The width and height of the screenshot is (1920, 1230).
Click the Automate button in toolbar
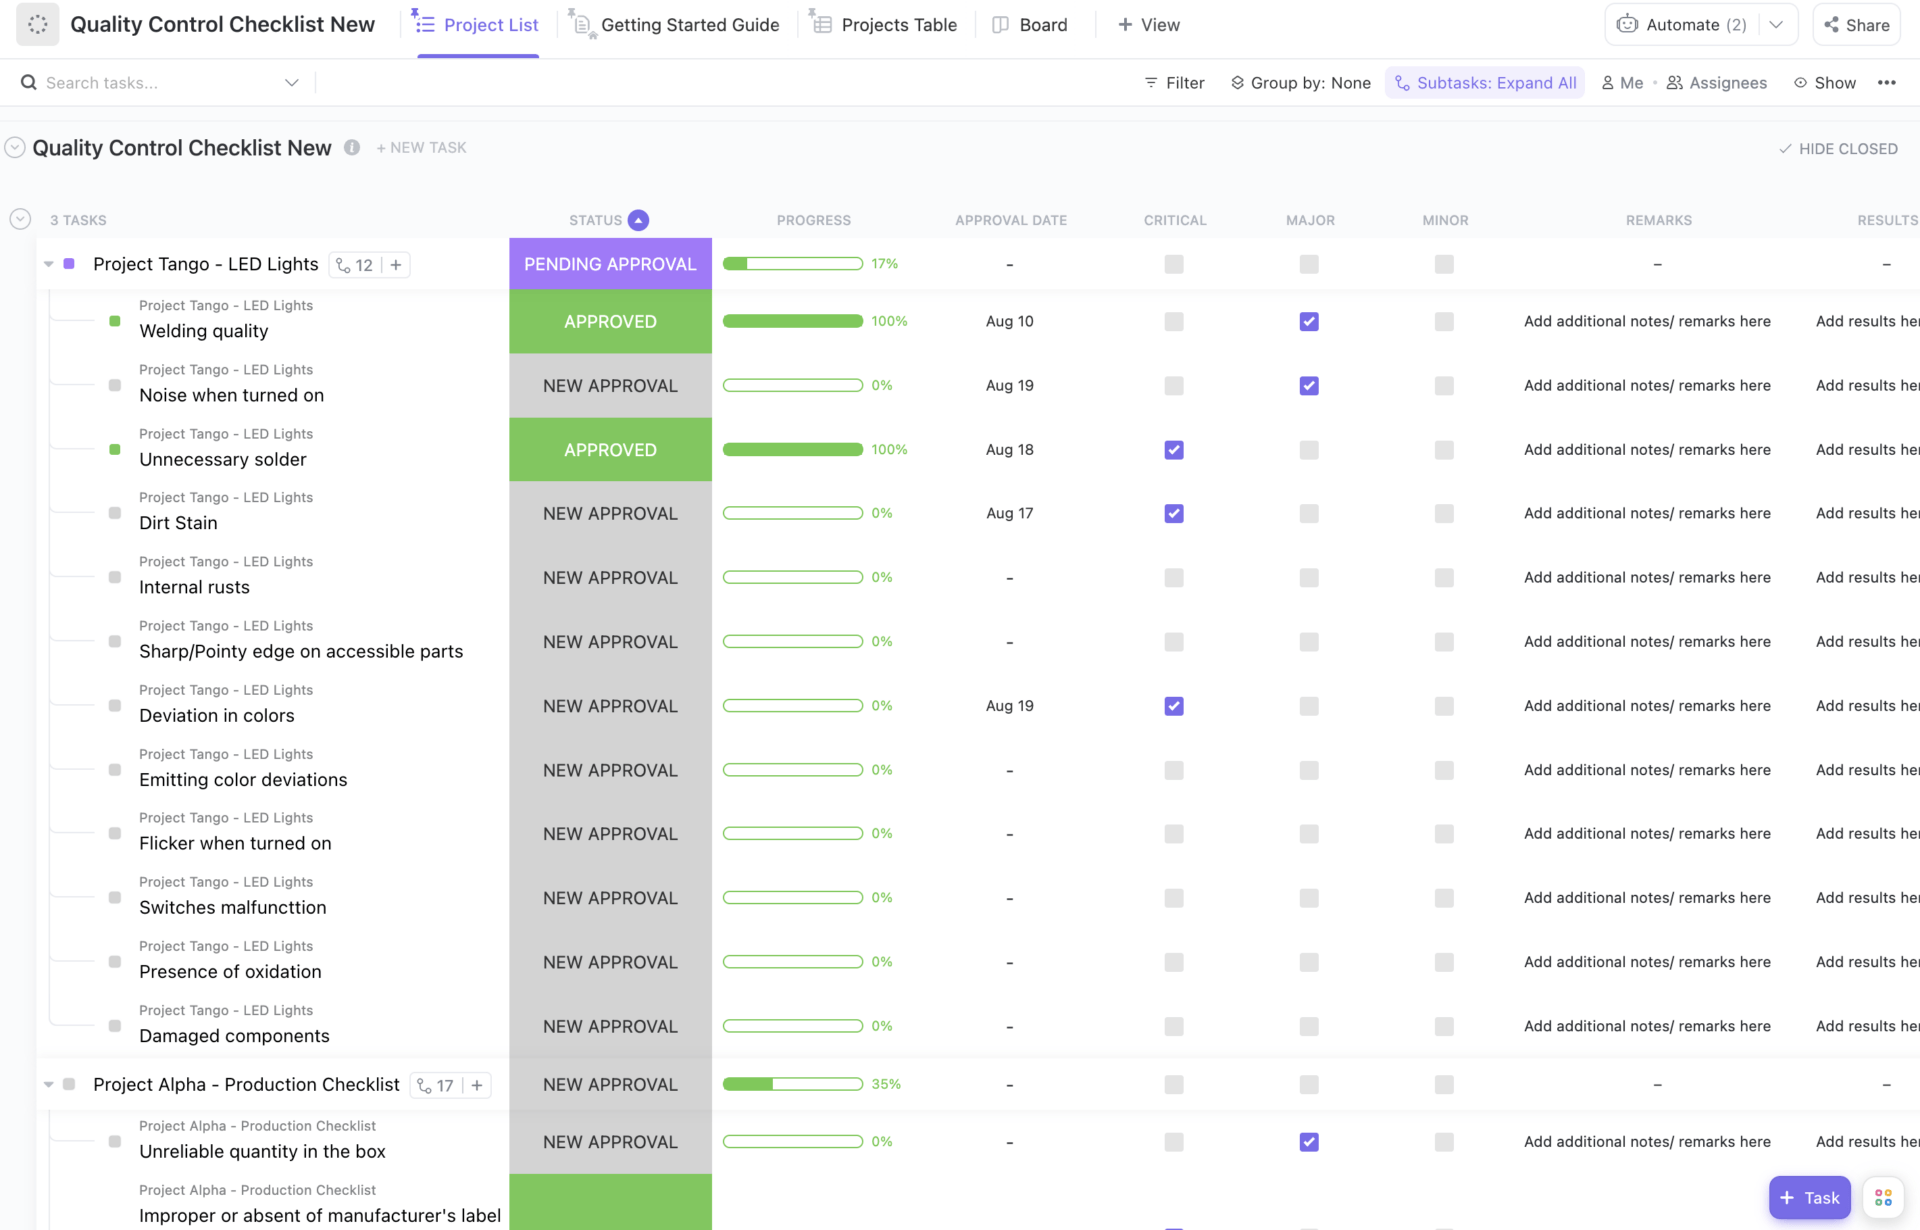click(1678, 24)
